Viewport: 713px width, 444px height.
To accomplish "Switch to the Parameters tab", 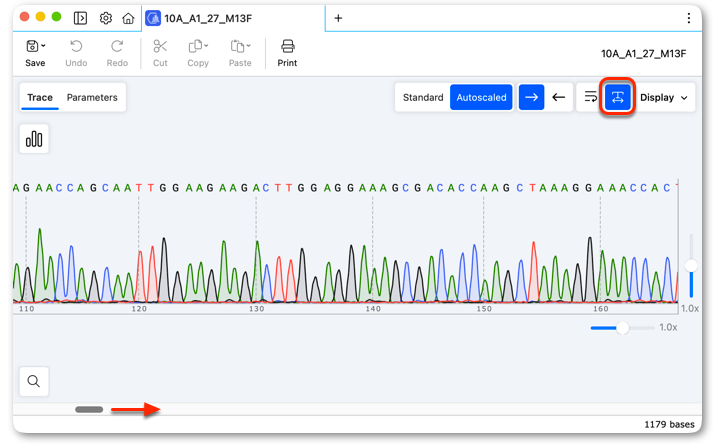I will (92, 97).
